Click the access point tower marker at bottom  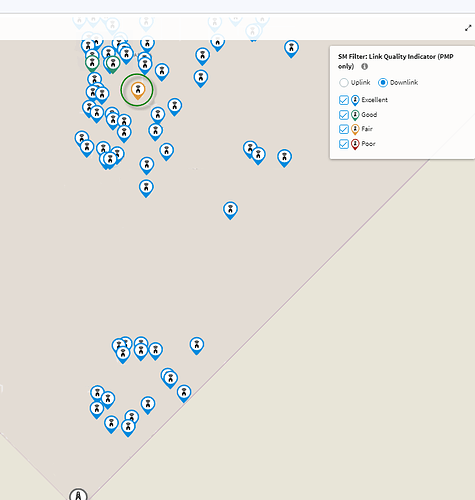point(78,495)
